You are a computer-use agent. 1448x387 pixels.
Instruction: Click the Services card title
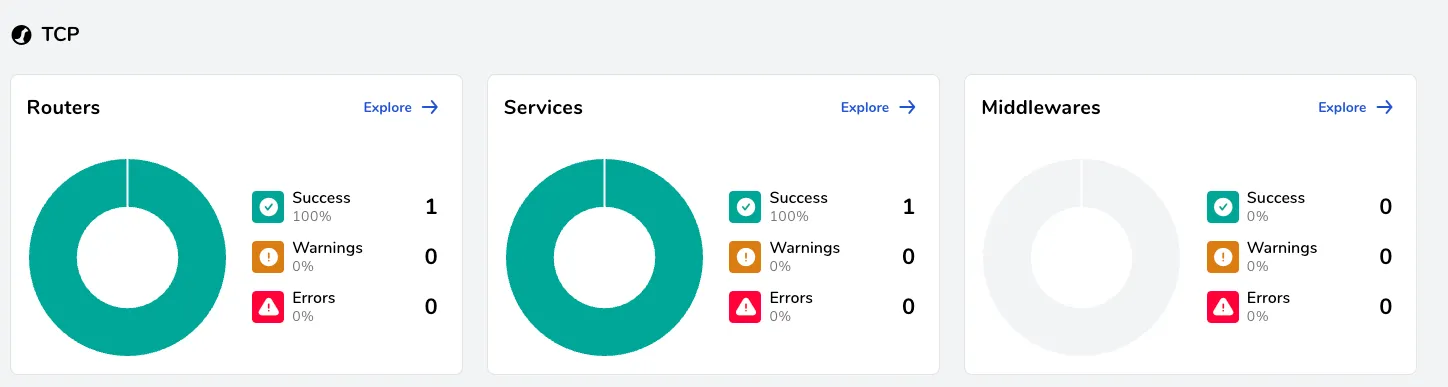pyautogui.click(x=543, y=107)
